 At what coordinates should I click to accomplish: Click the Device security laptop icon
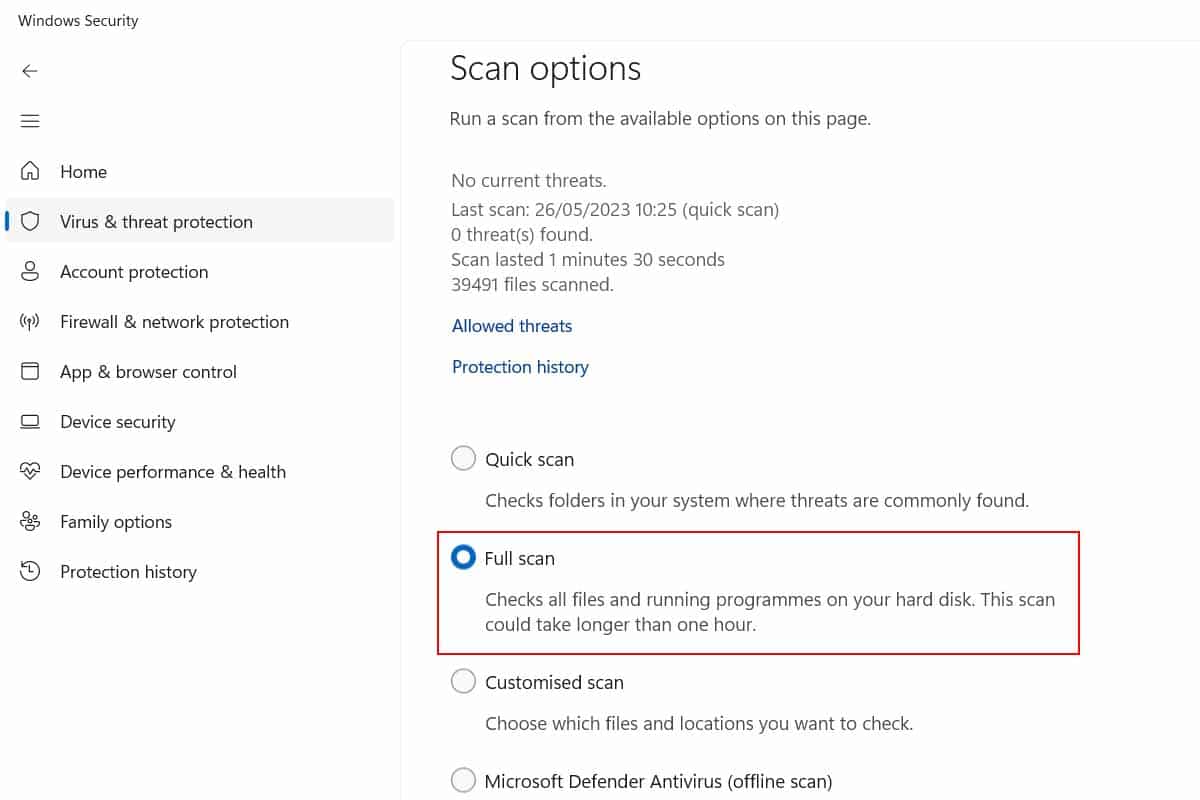click(x=30, y=421)
